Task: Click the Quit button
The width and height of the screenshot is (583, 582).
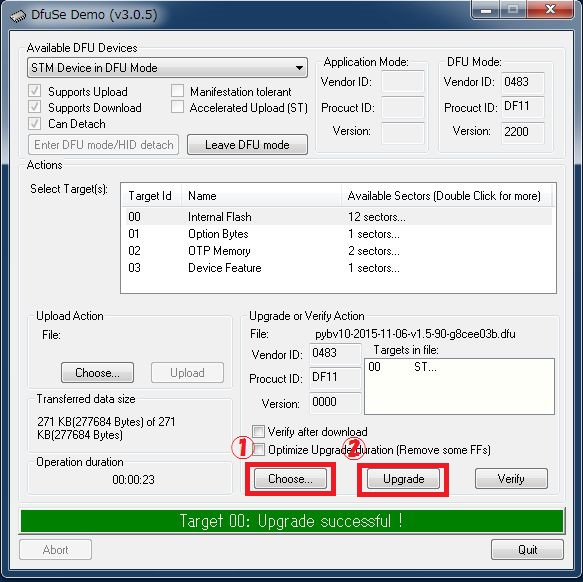Action: click(527, 550)
